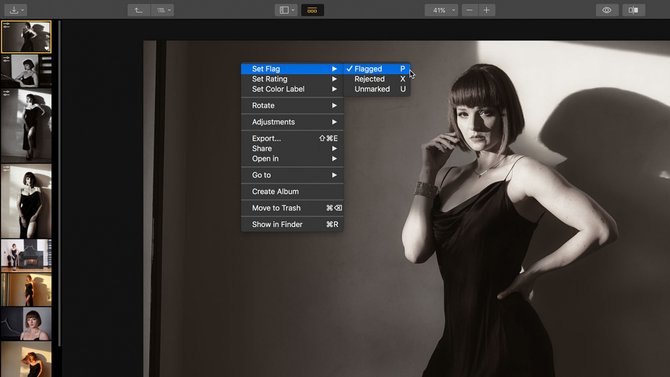
Task: Toggle the before/after compare button
Action: tap(633, 10)
